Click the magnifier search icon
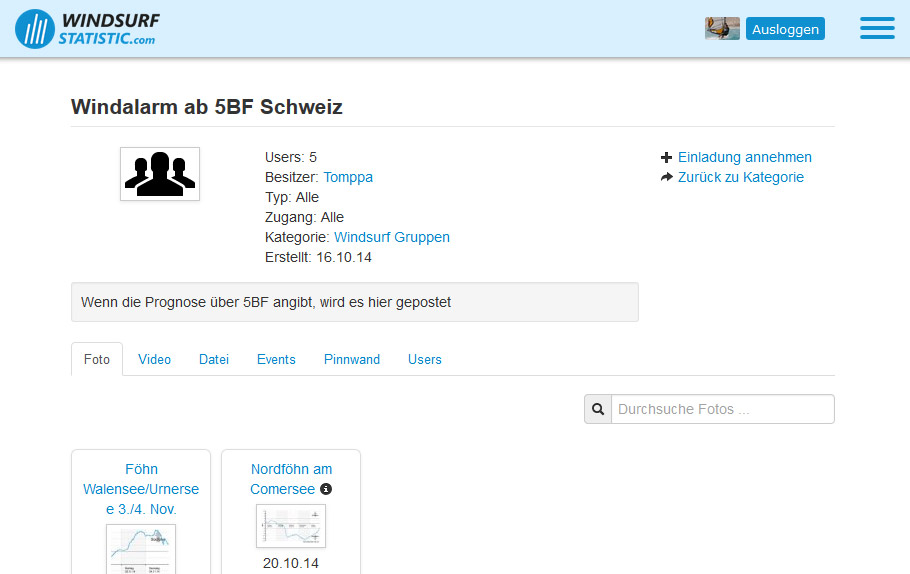The image size is (910, 574). [x=598, y=409]
